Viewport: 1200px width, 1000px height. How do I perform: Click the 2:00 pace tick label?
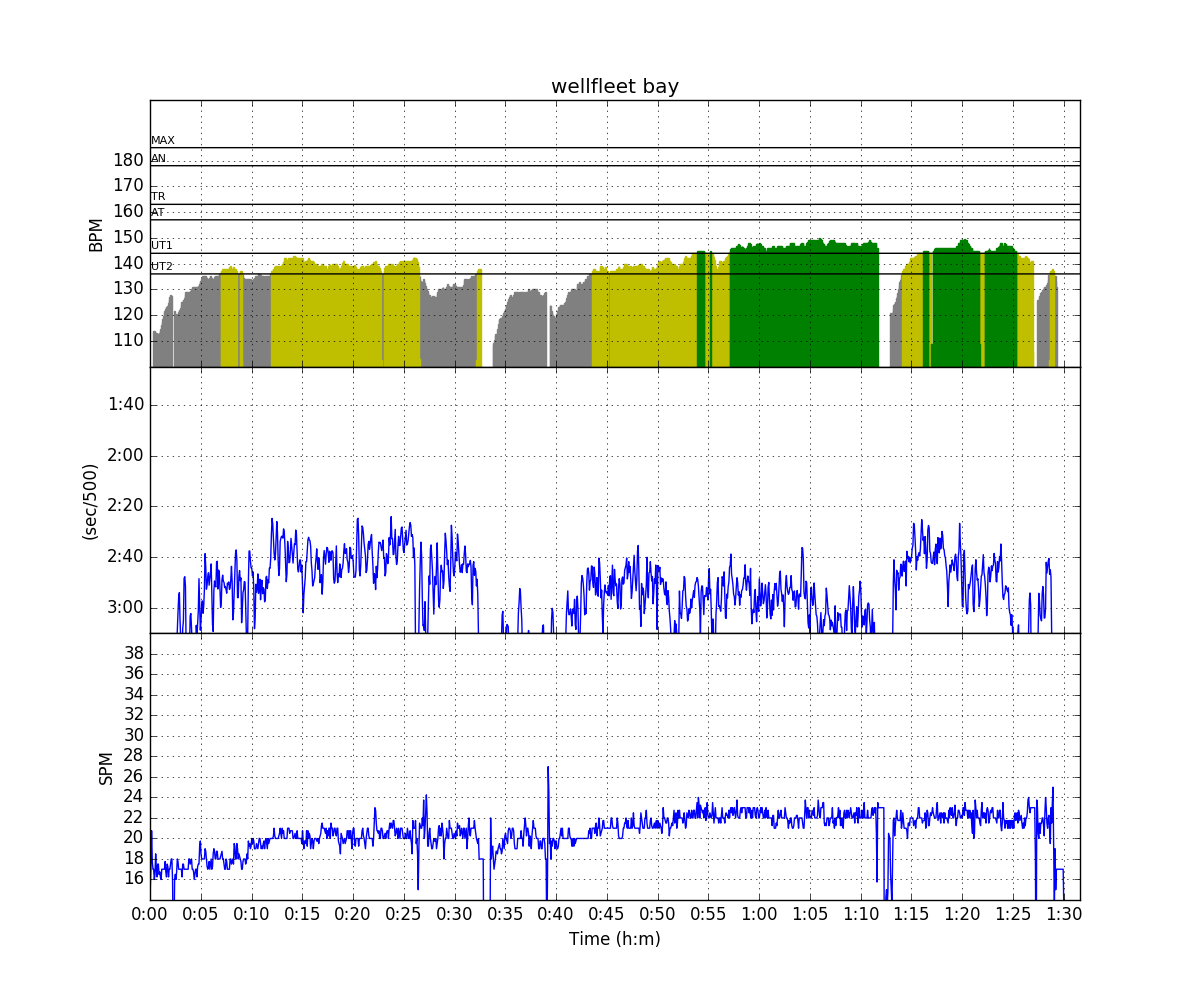pos(126,455)
